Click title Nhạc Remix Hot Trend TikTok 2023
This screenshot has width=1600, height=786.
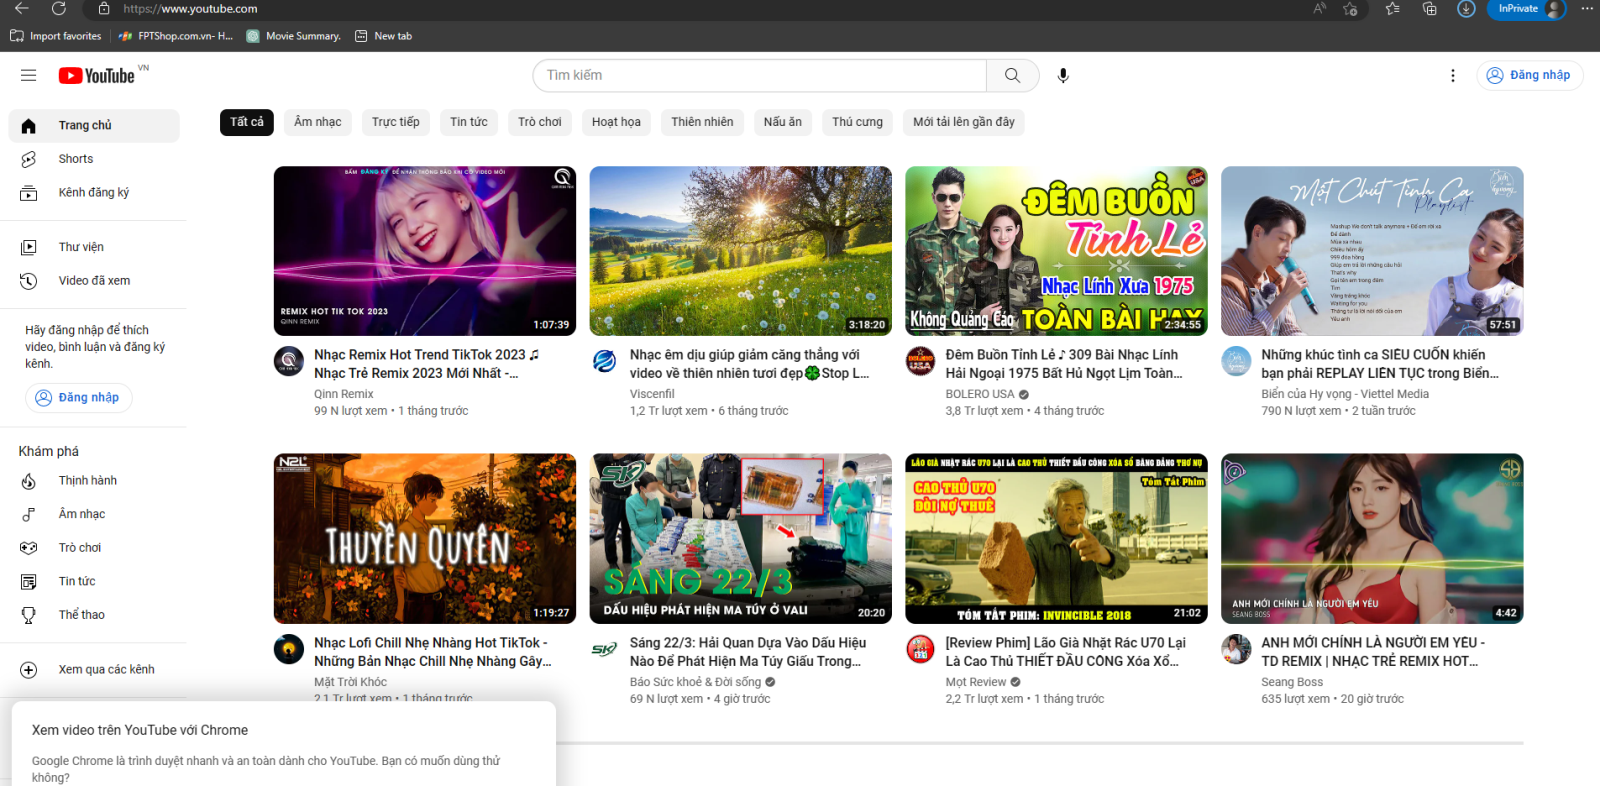(x=426, y=364)
